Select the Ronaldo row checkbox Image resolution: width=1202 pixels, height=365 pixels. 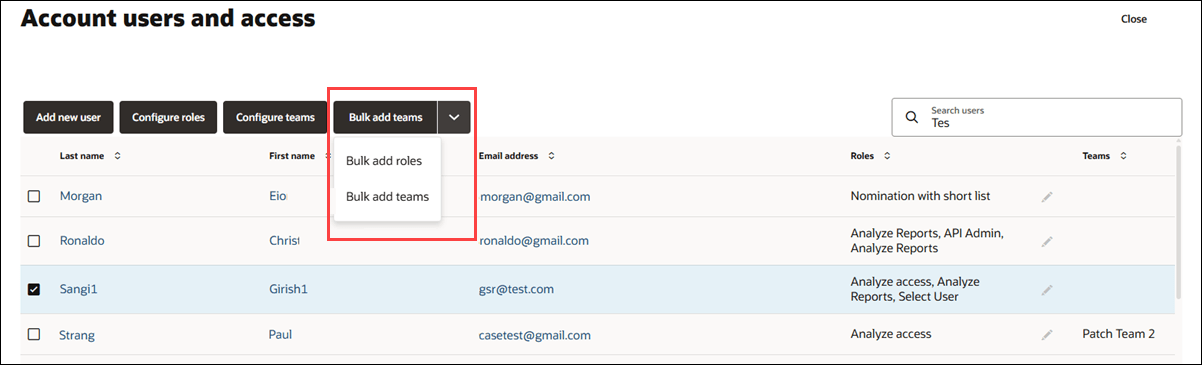[34, 241]
